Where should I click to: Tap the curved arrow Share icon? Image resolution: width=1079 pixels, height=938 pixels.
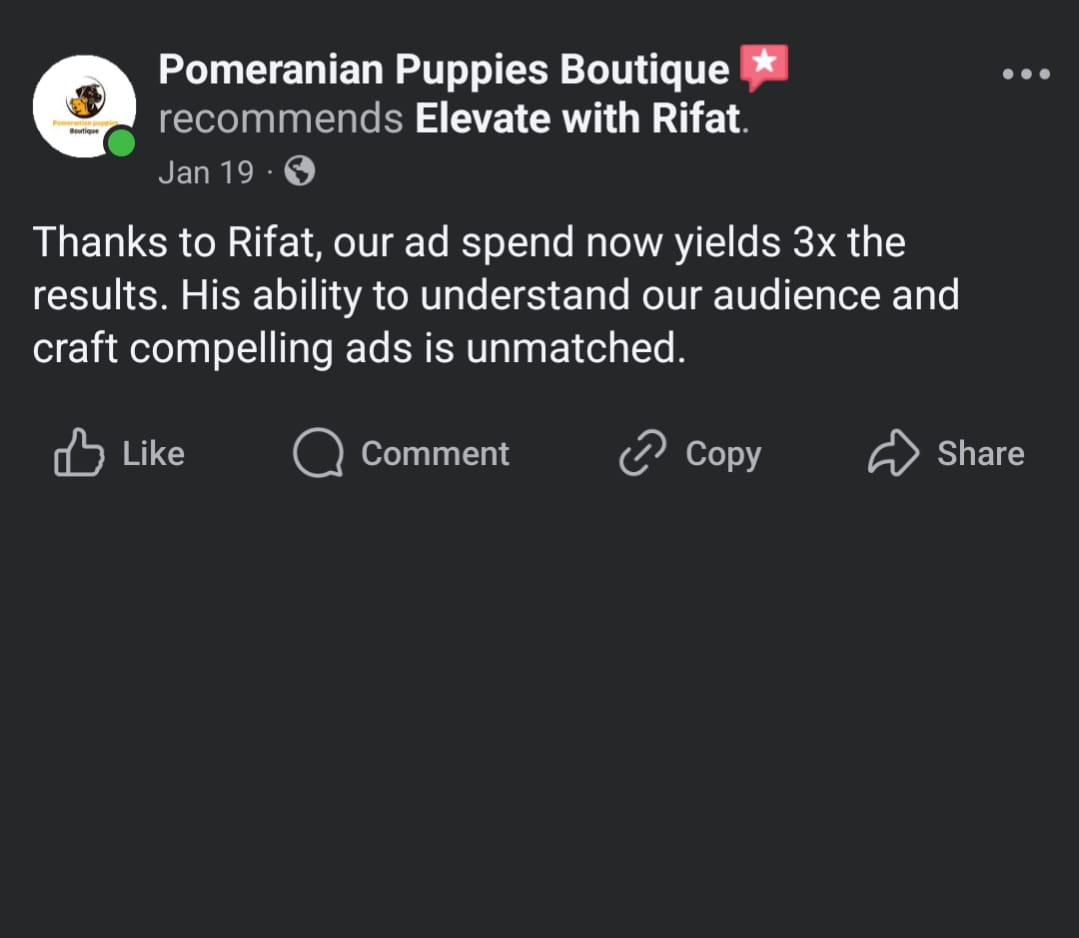tap(893, 453)
